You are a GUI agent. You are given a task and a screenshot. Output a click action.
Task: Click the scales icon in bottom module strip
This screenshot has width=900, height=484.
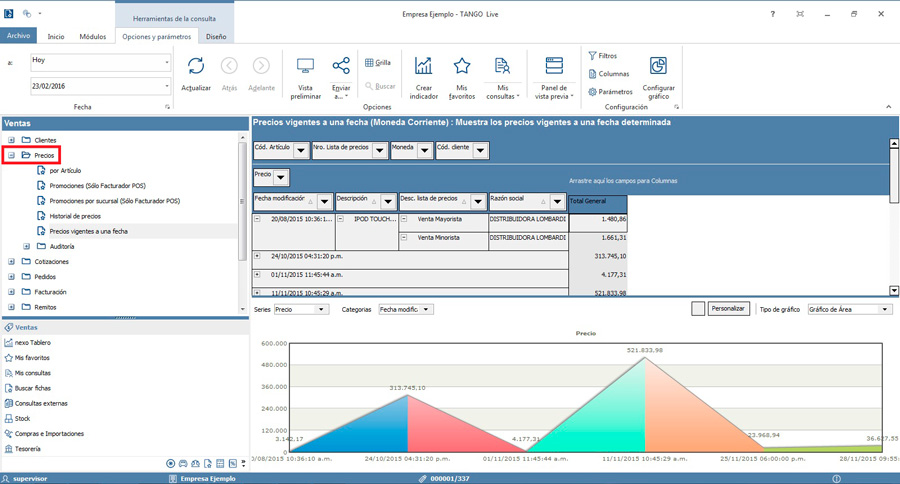[196, 463]
